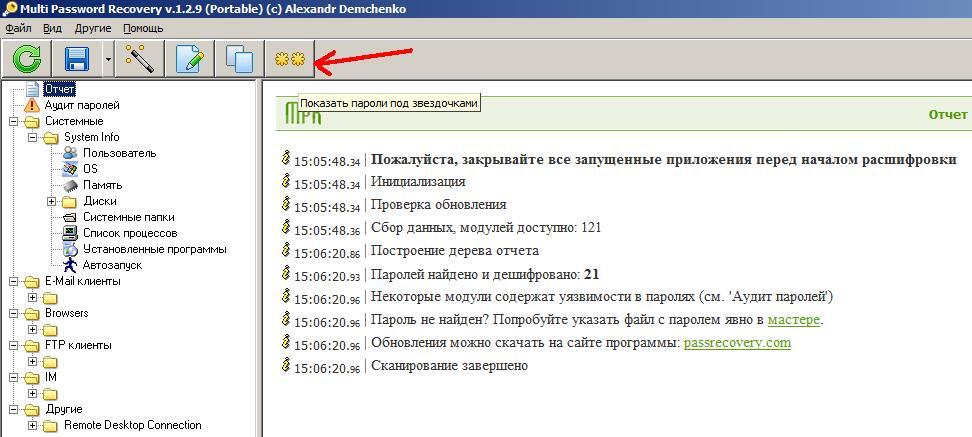Select Список процессов in the tree
This screenshot has width=972, height=437.
(130, 233)
